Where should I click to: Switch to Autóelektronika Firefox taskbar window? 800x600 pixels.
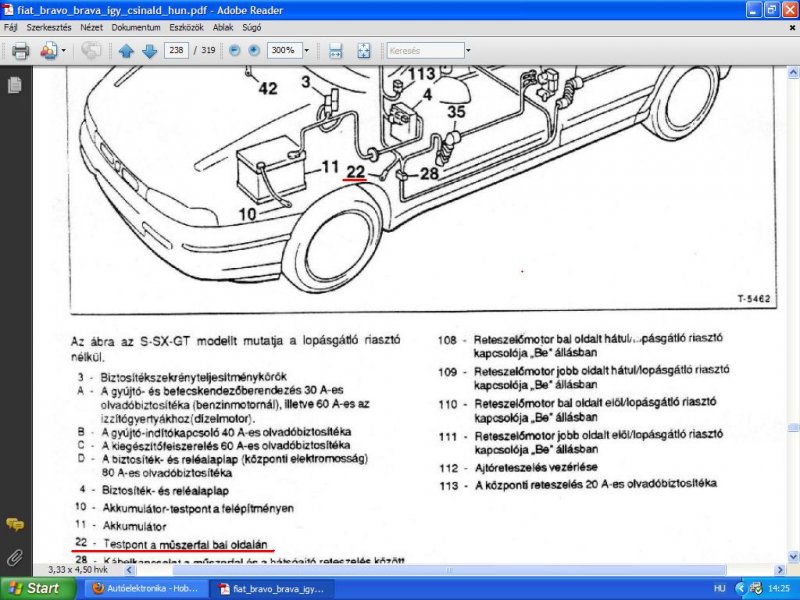(x=146, y=589)
